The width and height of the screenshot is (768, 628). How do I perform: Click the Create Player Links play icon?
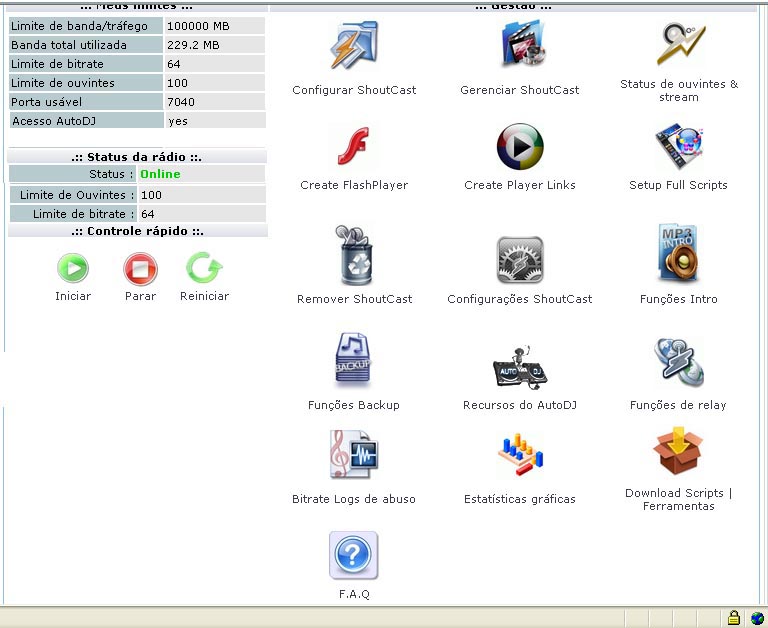pos(520,146)
